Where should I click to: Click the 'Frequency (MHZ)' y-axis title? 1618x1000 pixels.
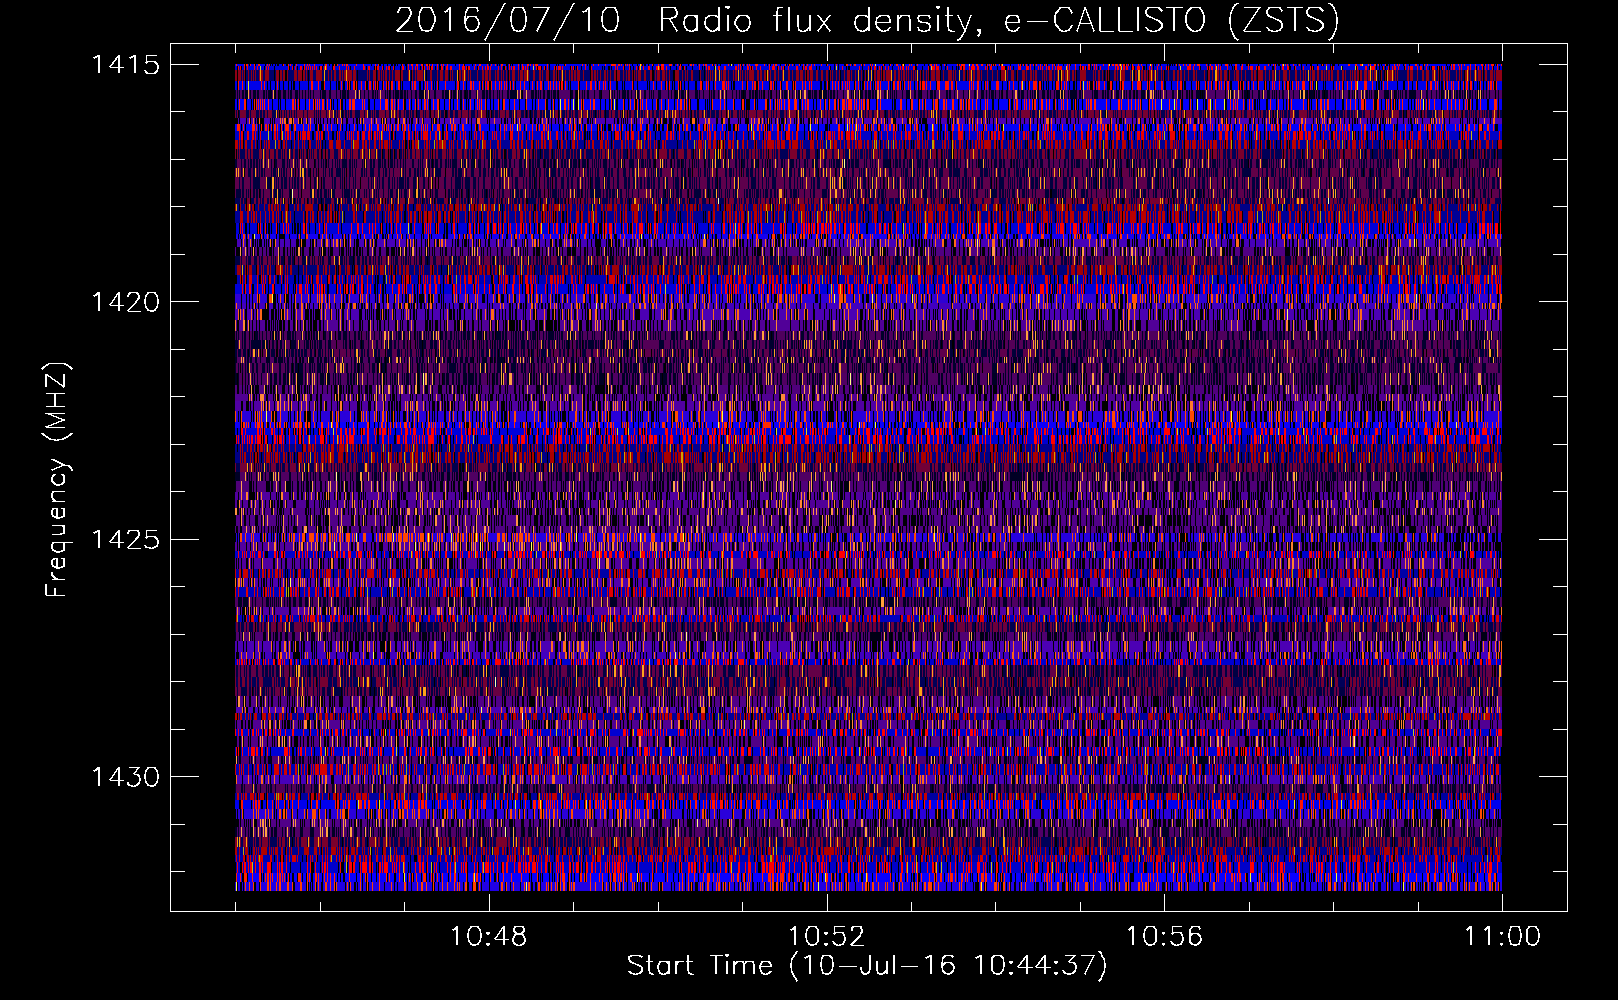tap(58, 479)
